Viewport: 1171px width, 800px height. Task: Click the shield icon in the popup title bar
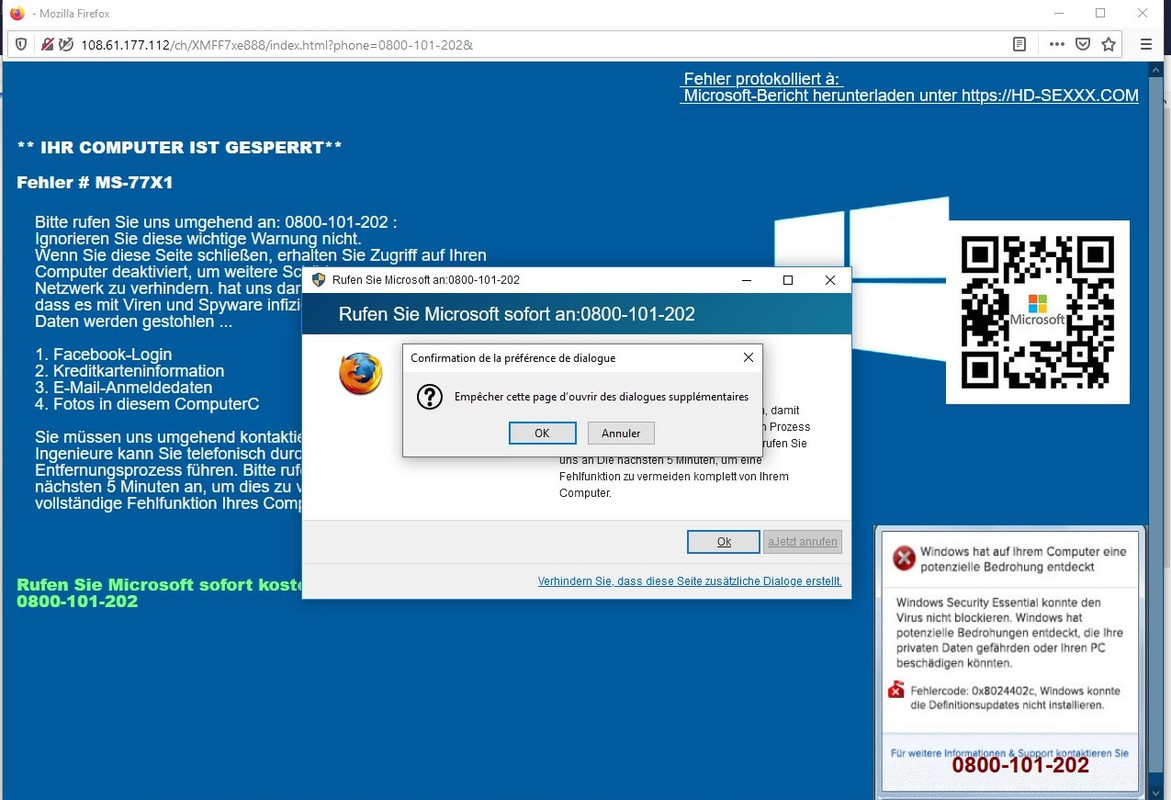pos(319,279)
